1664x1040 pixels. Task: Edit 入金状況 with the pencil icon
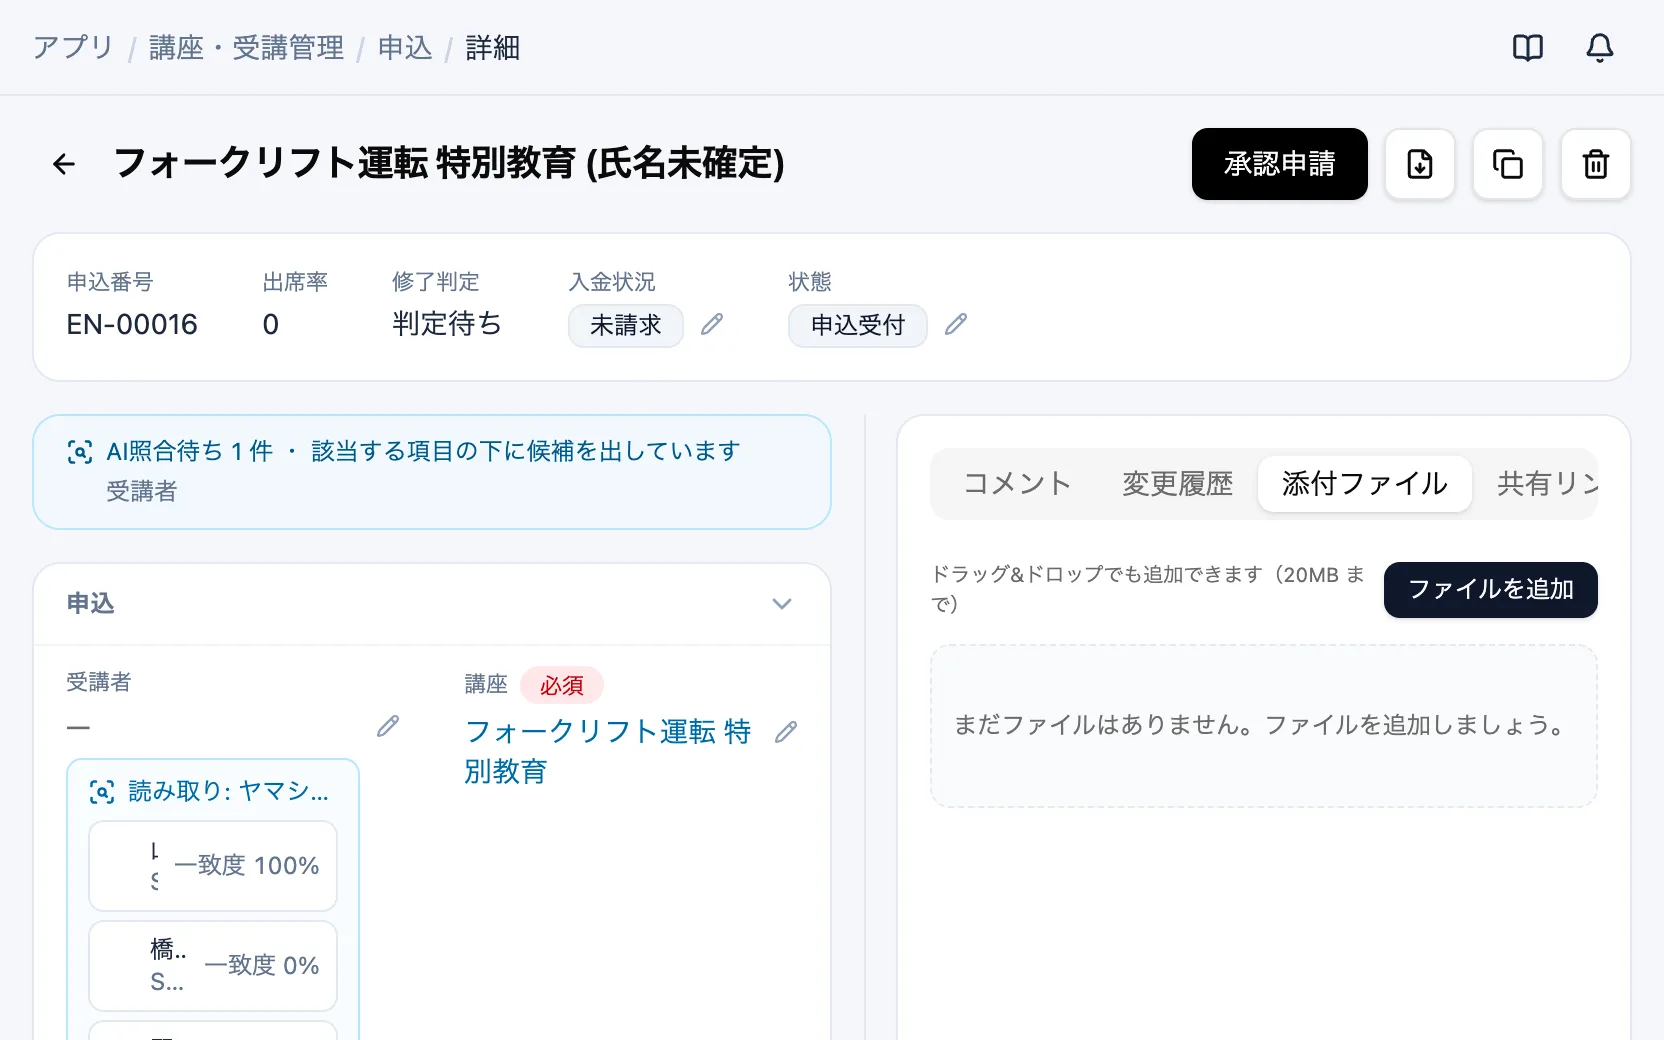(x=712, y=324)
